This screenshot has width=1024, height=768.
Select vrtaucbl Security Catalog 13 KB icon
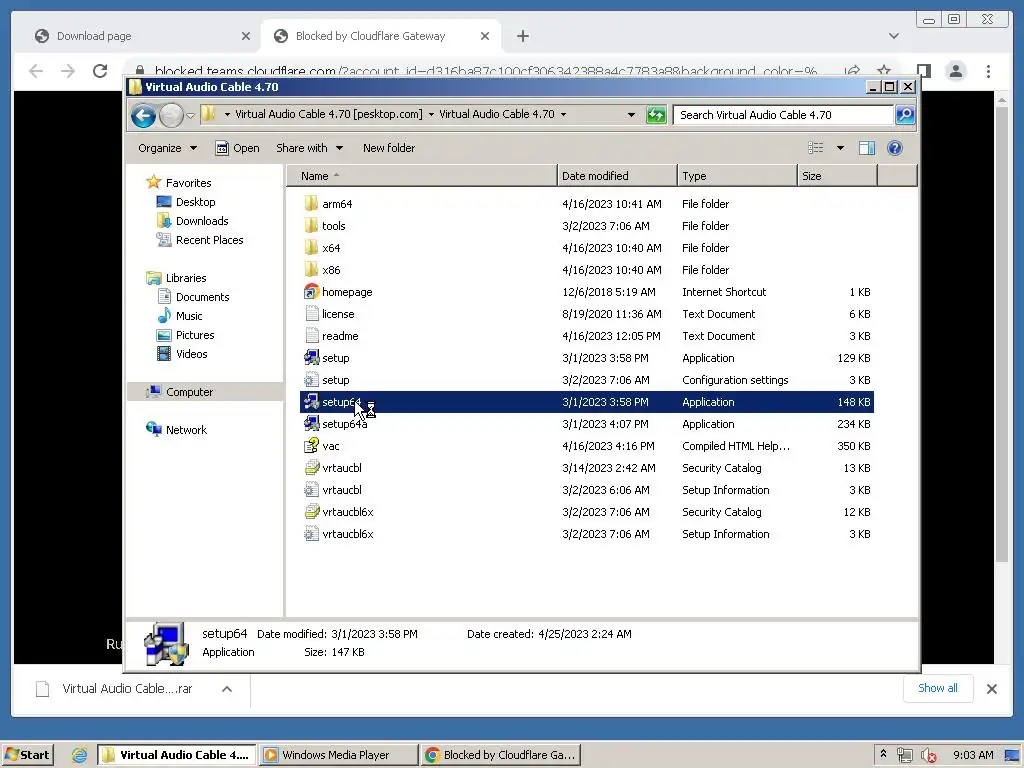tap(312, 468)
